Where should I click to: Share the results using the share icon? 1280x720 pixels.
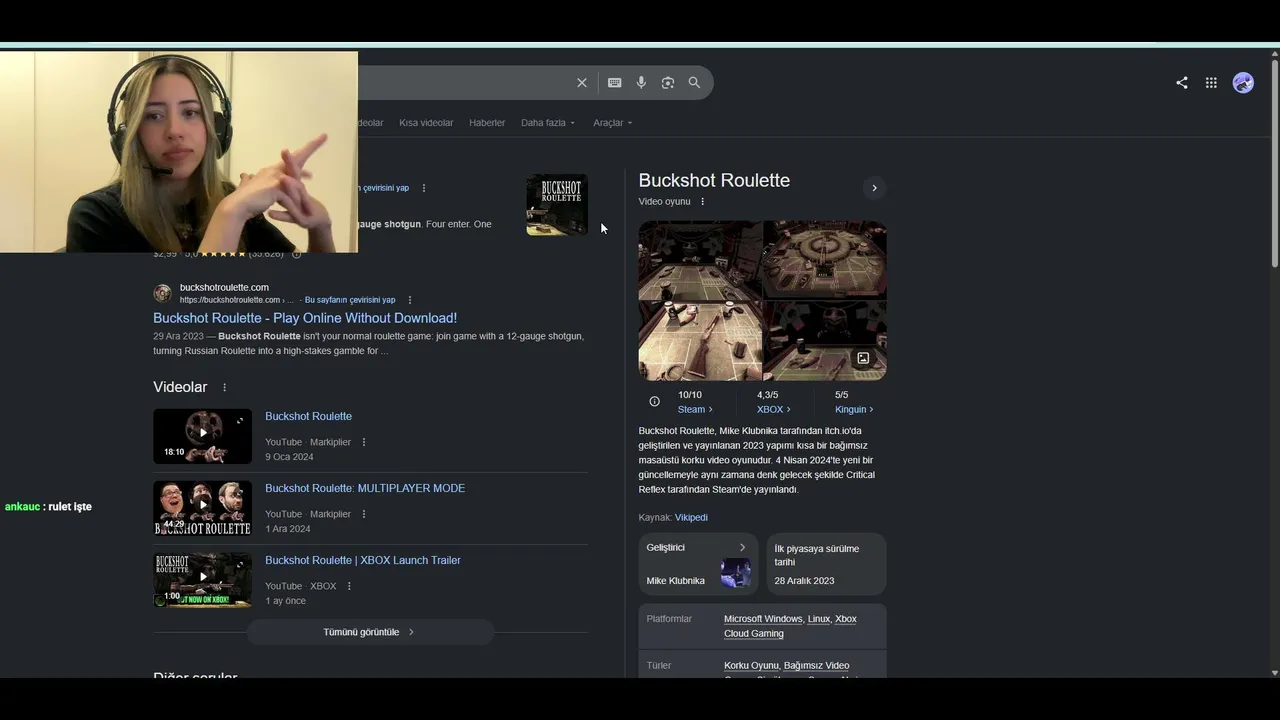pyautogui.click(x=1182, y=83)
